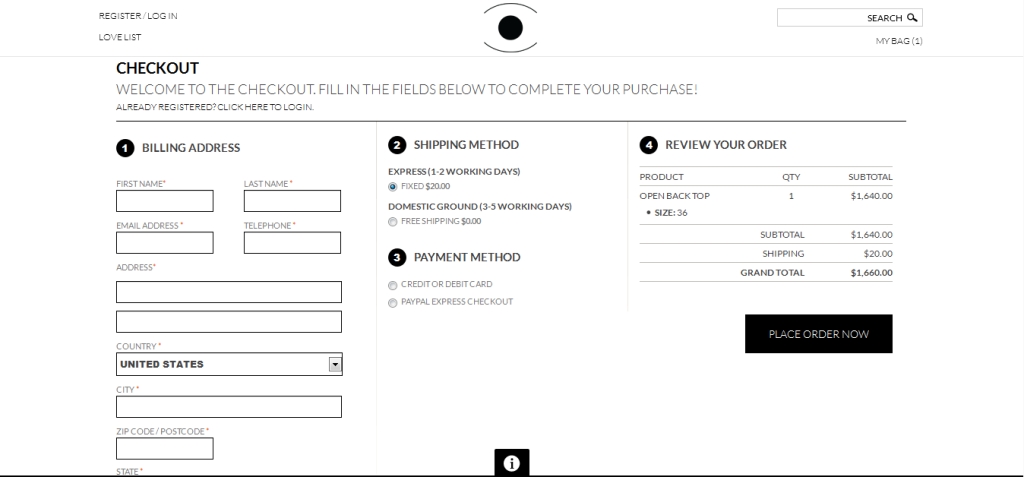1024x477 pixels.
Task: Focus the Last Name field
Action: tap(292, 201)
